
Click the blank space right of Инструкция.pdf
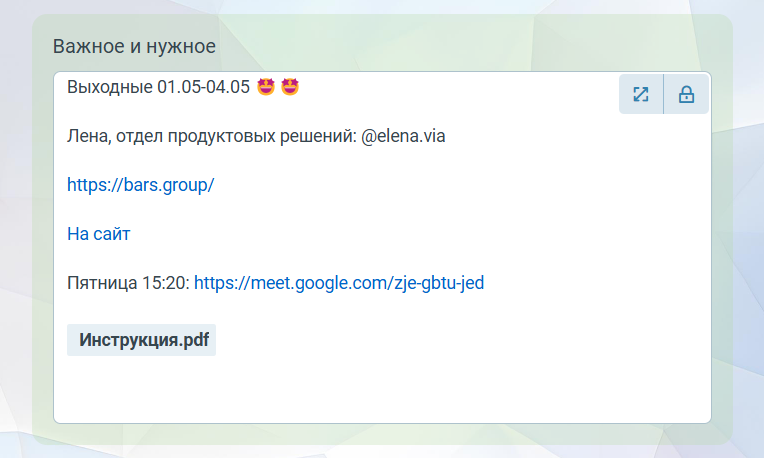tap(450, 340)
